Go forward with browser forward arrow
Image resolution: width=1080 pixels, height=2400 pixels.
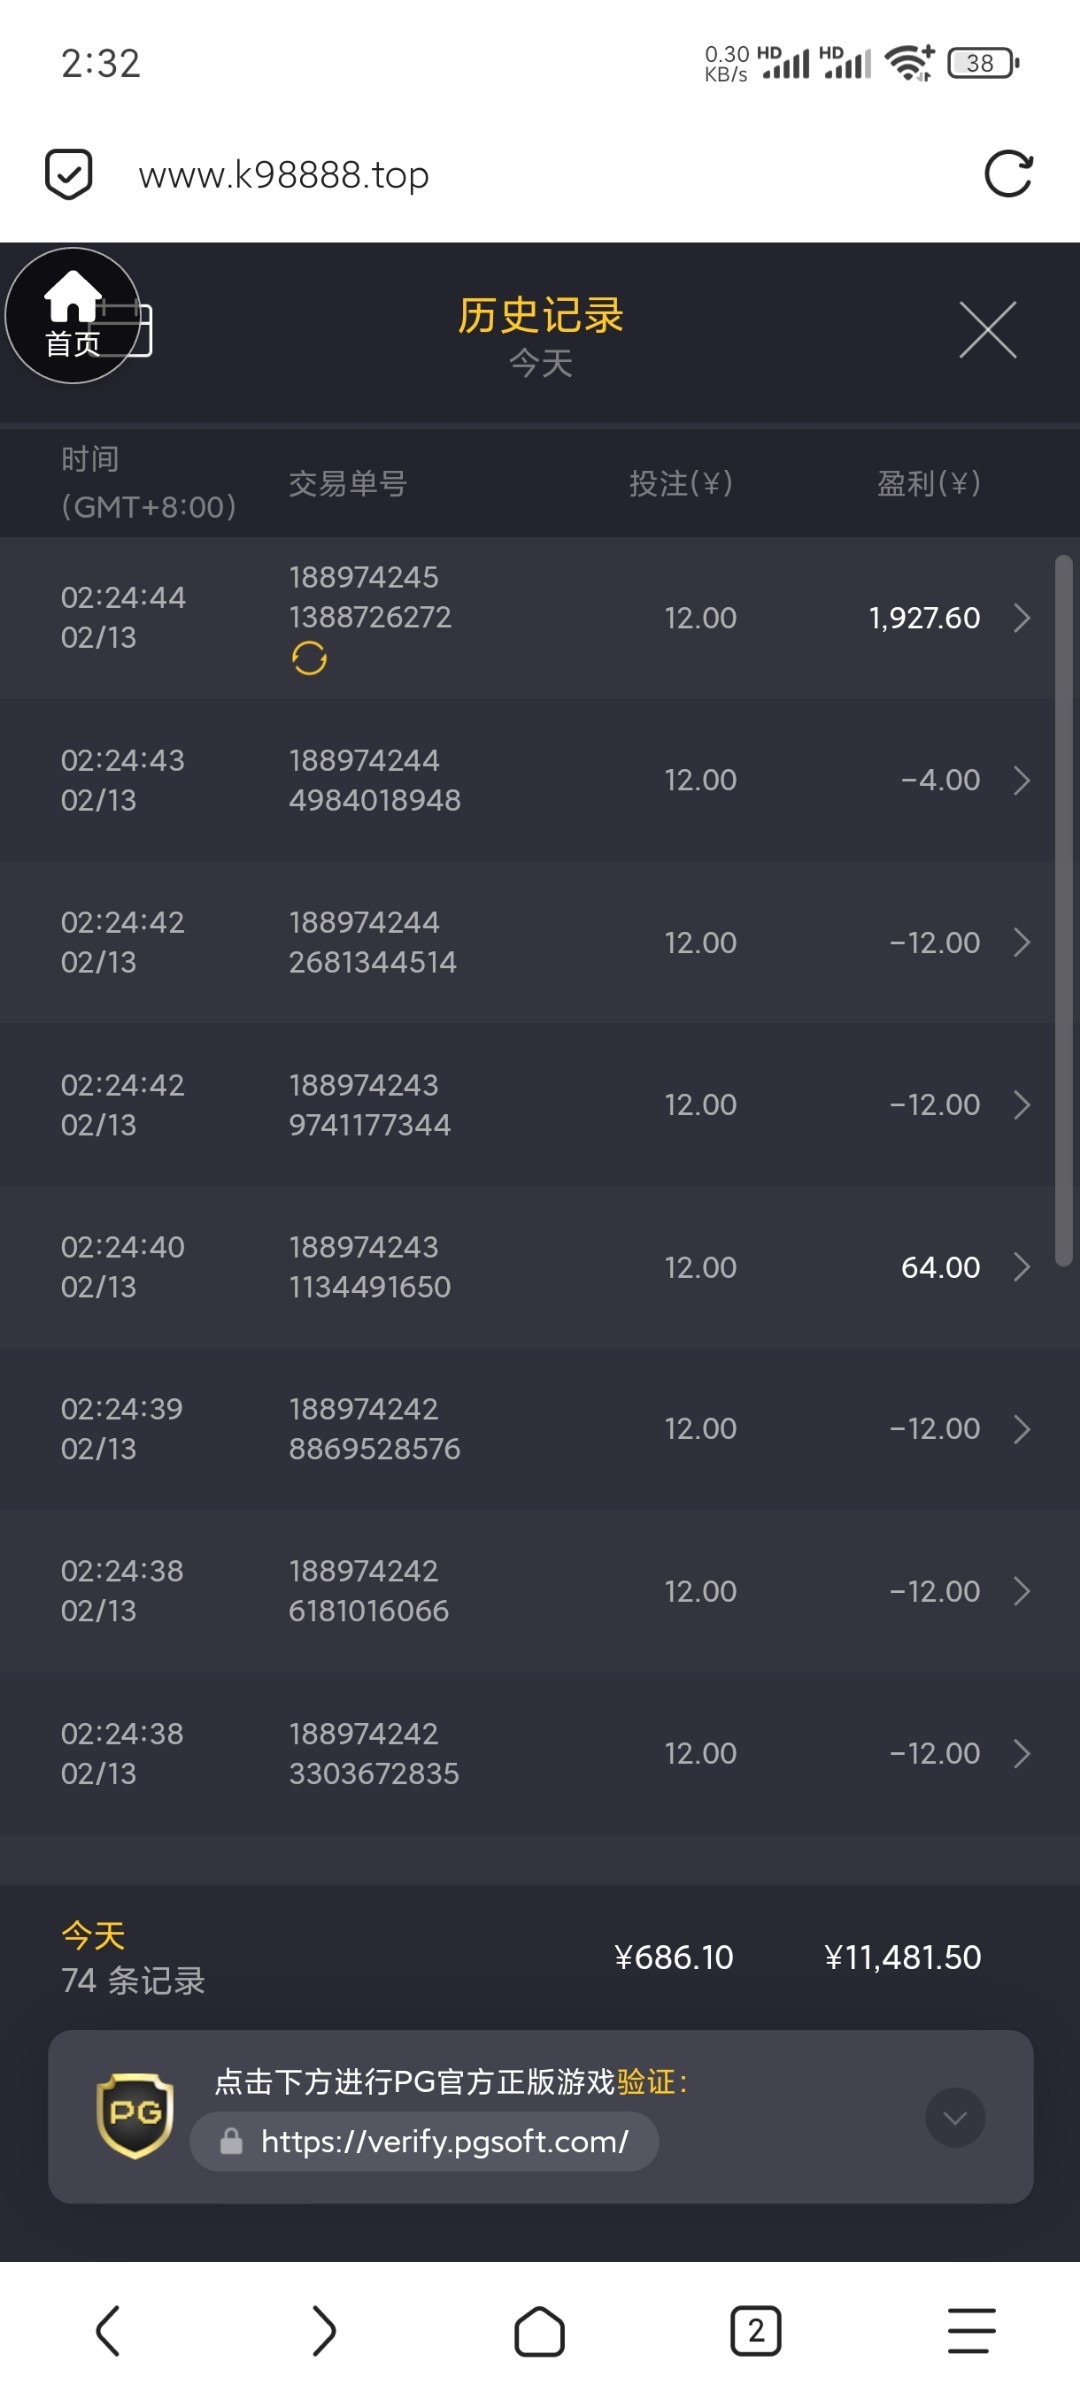[323, 2331]
